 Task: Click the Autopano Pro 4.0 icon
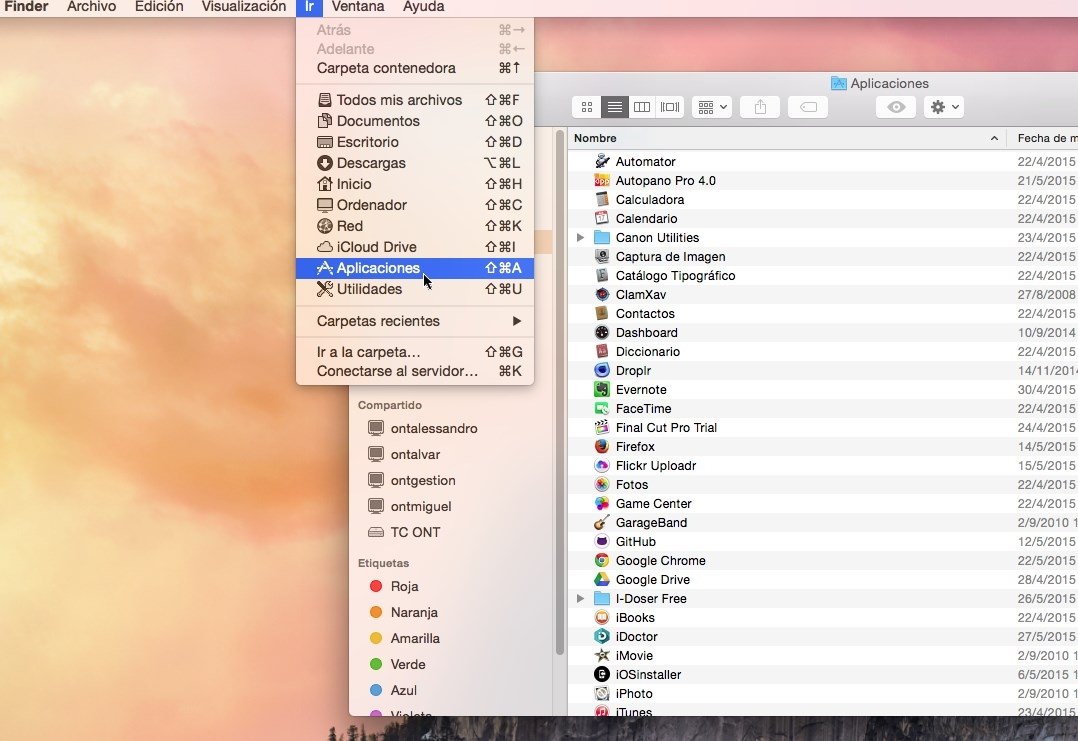click(602, 180)
